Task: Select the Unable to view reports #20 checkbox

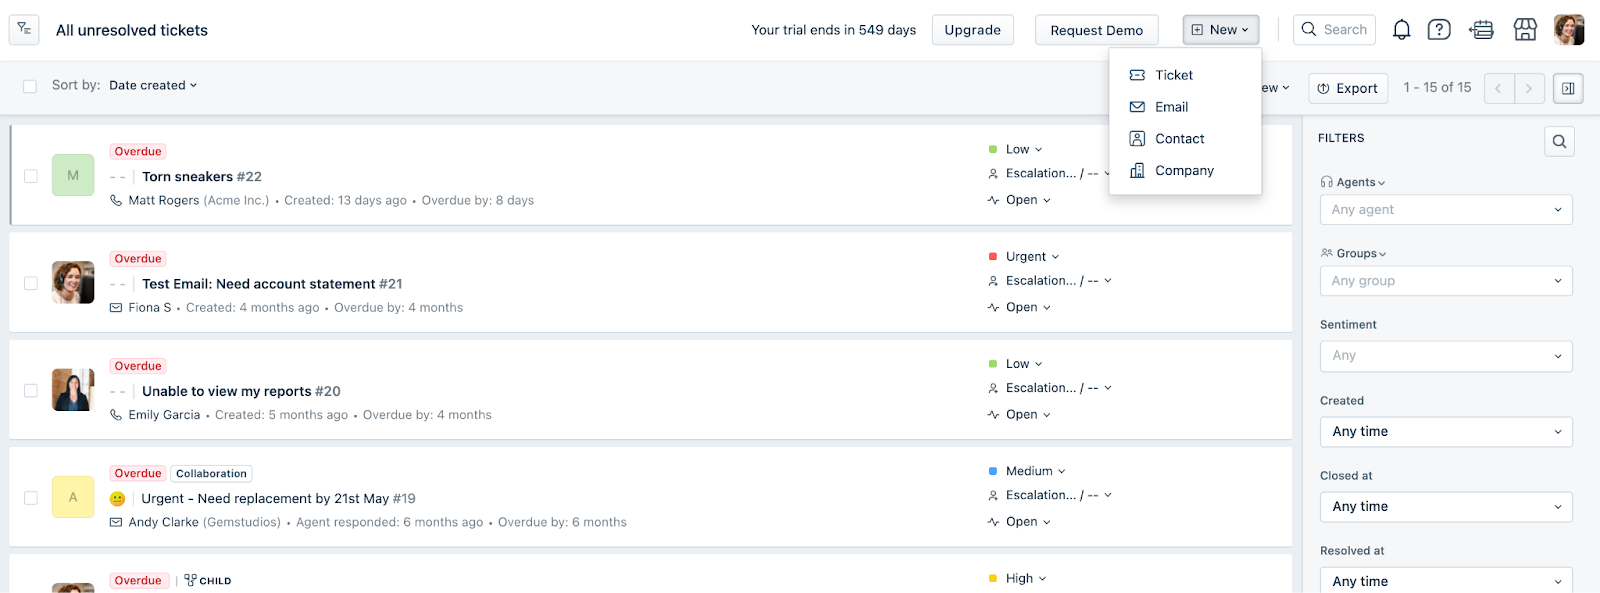Action: (x=31, y=391)
